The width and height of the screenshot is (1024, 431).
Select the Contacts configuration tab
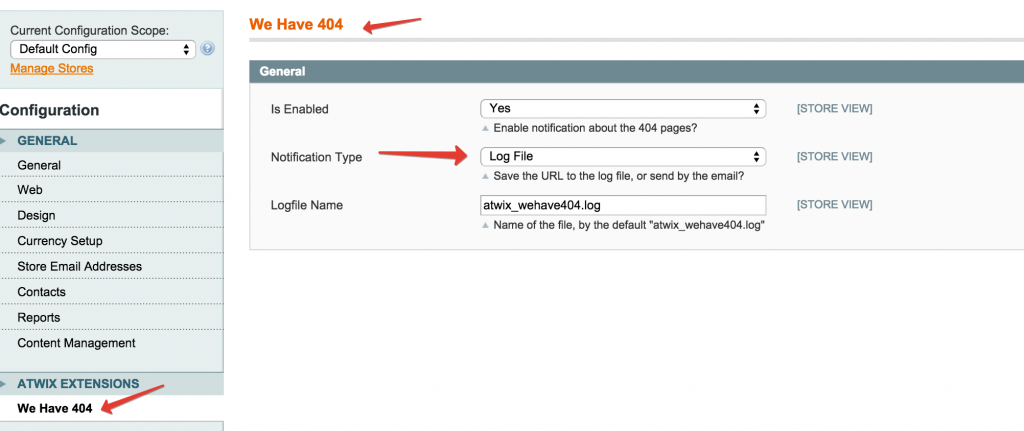pyautogui.click(x=112, y=292)
